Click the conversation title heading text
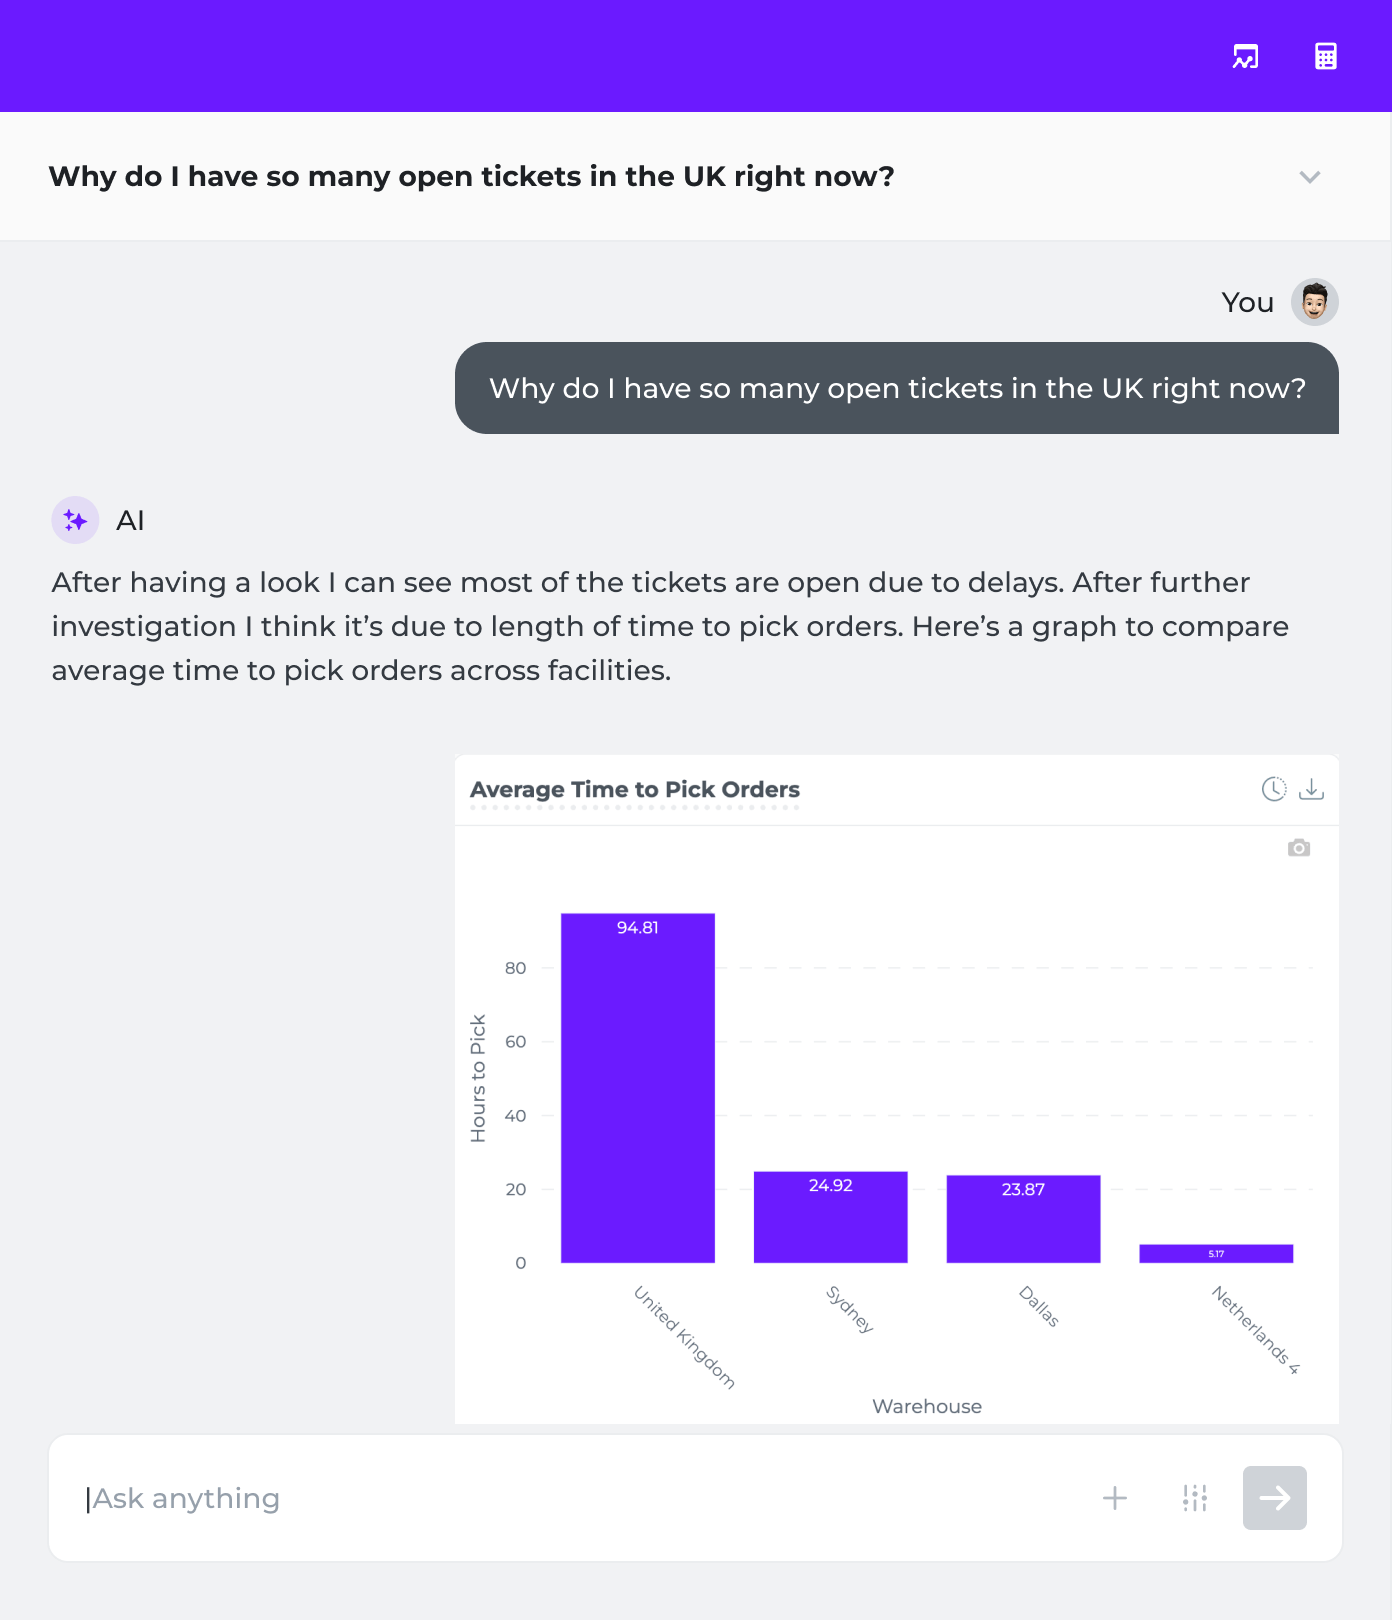 click(x=471, y=177)
